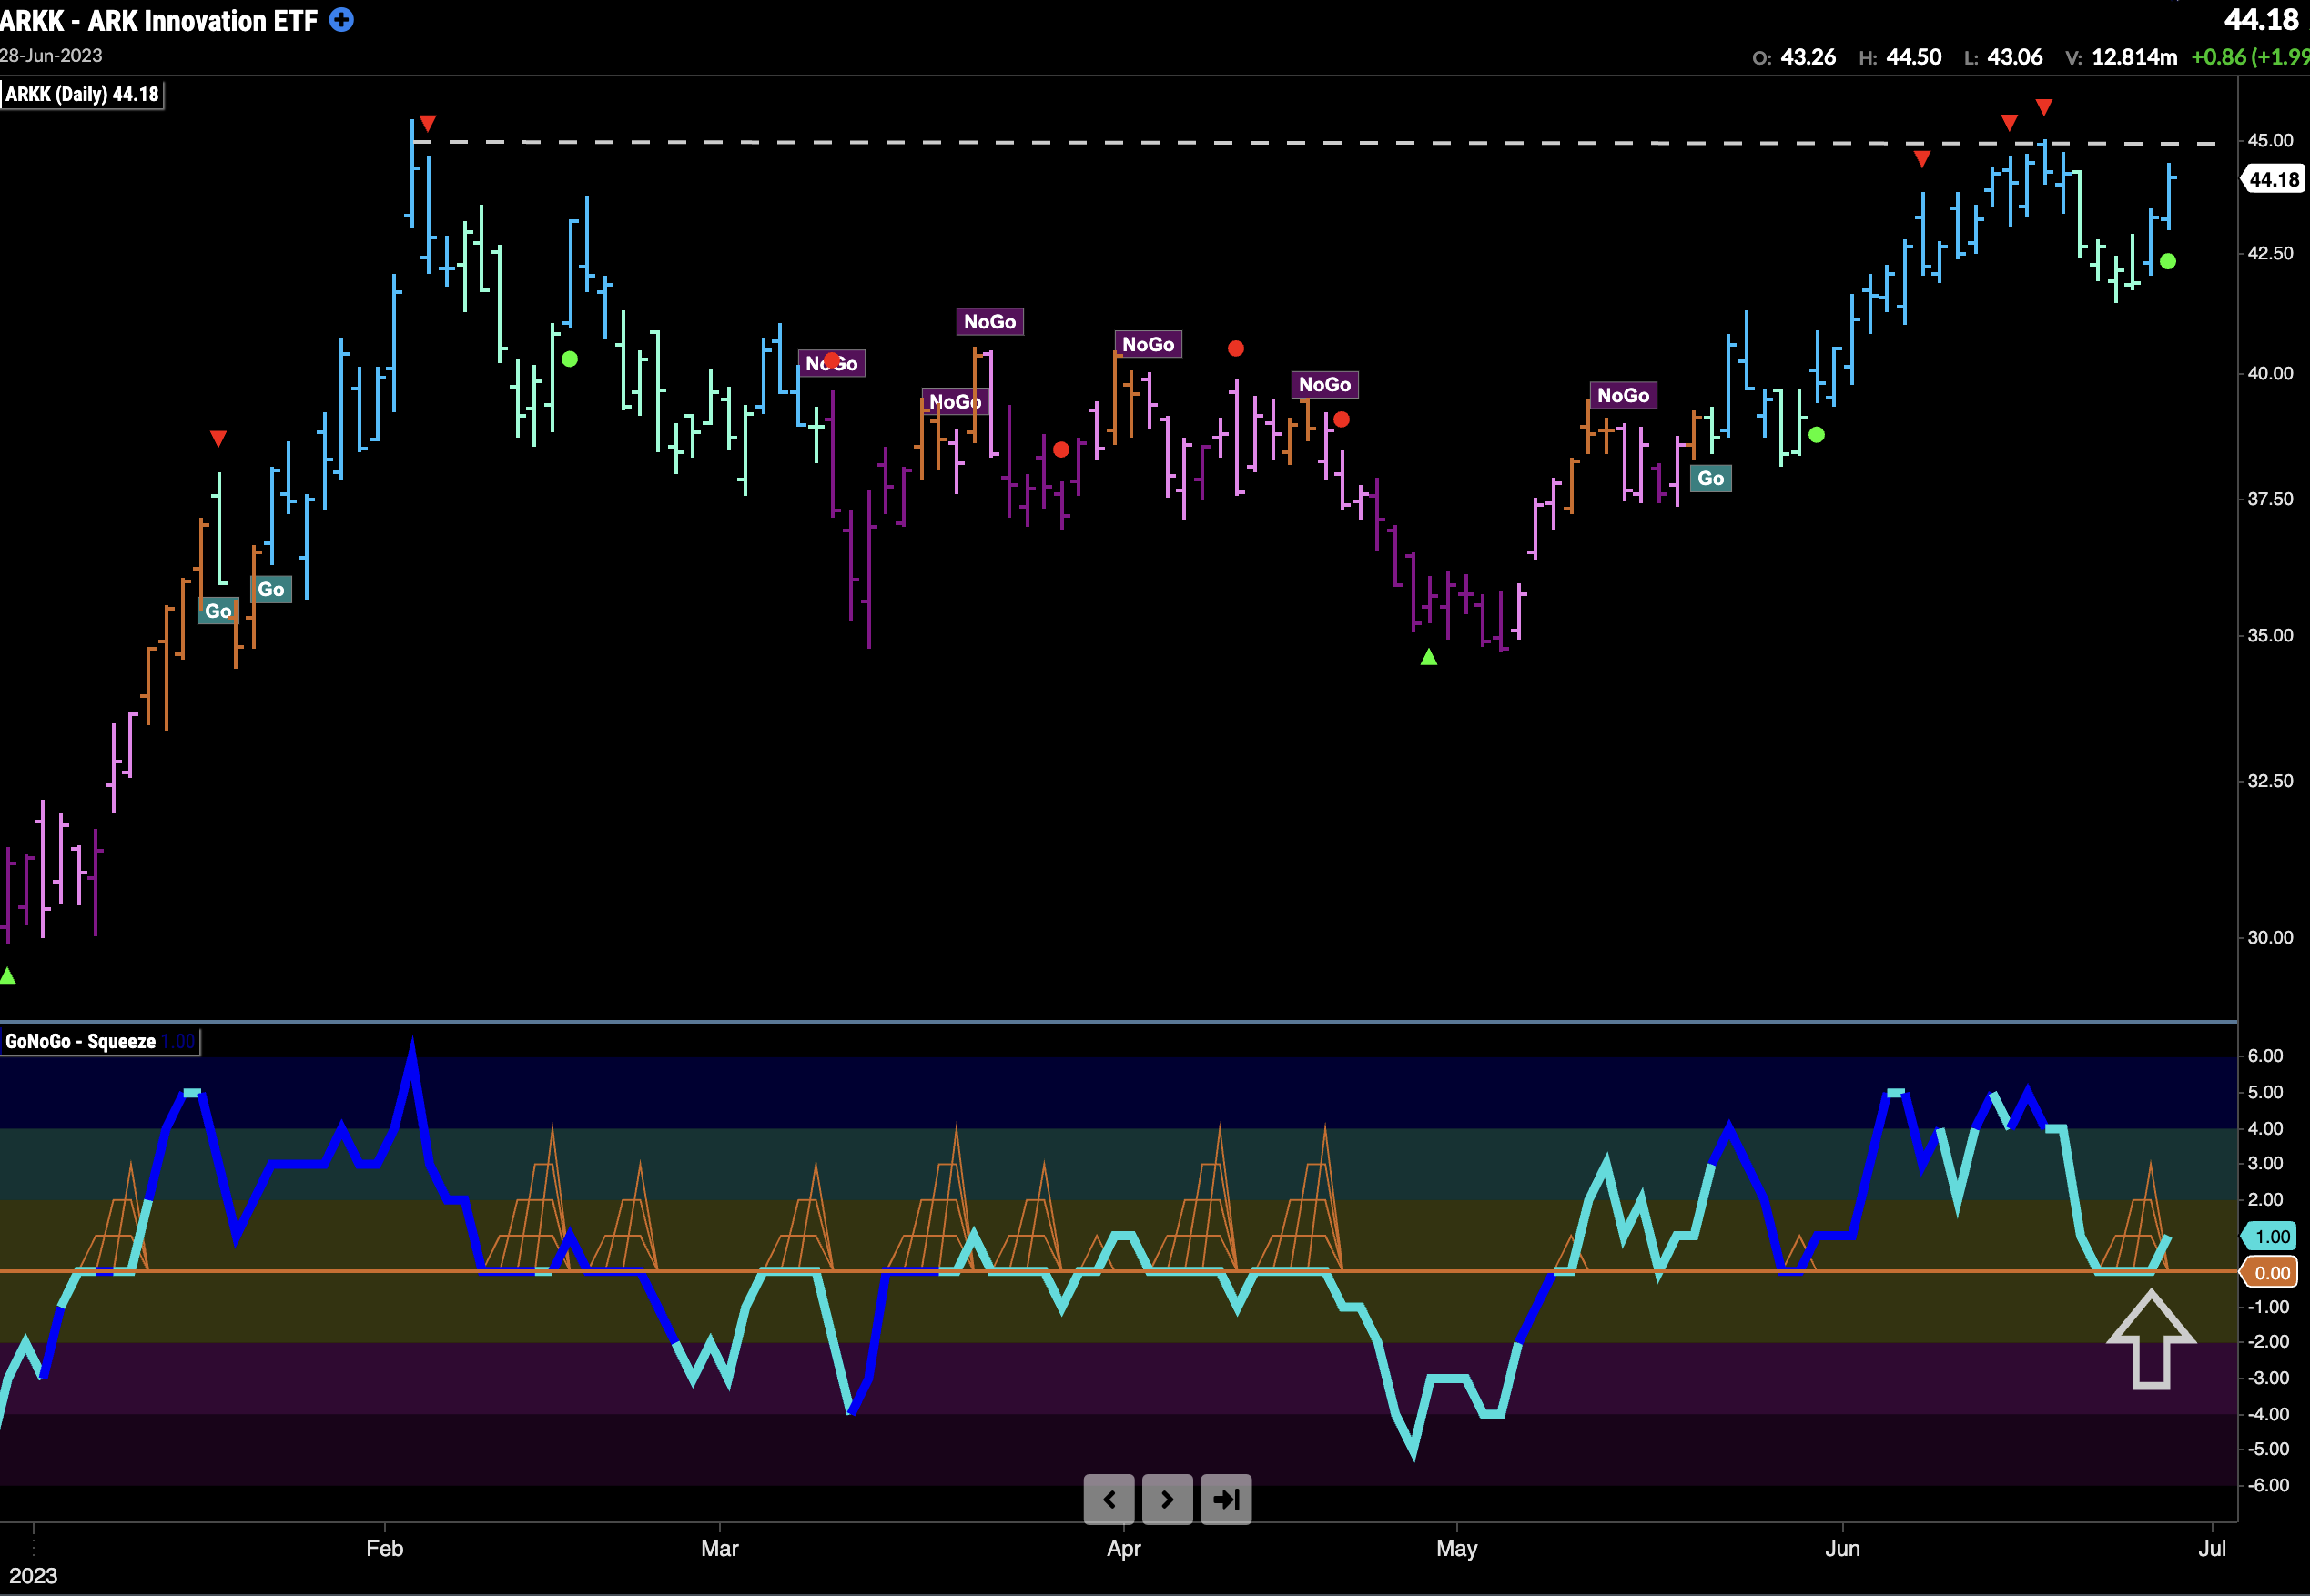The width and height of the screenshot is (2310, 1596).
Task: Click the blue plus icon beside ARK Innovation ETF
Action: pyautogui.click(x=341, y=20)
